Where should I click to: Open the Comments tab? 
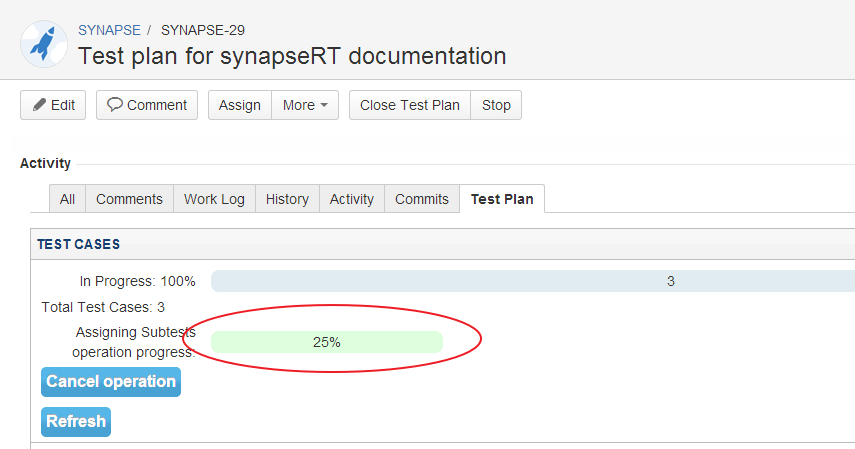(129, 199)
